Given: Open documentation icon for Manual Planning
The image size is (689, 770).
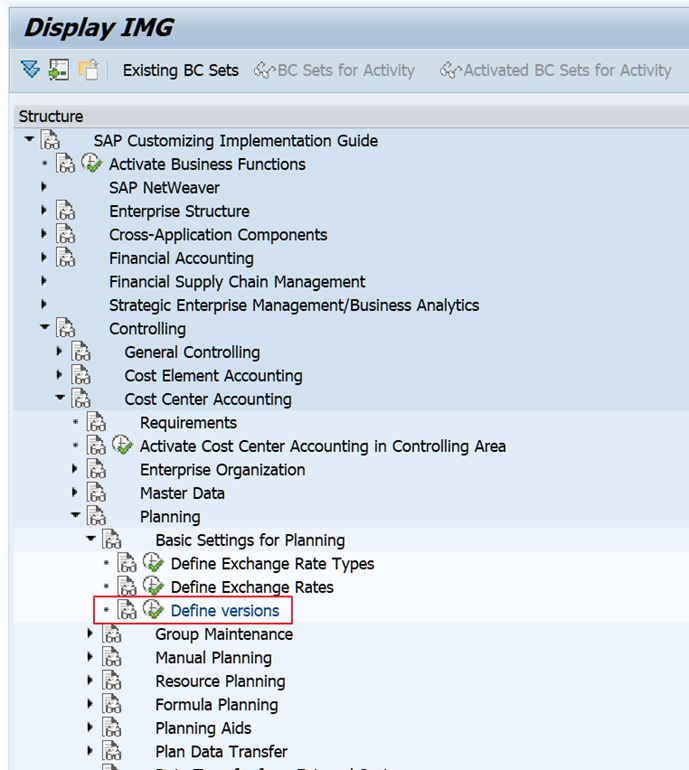Looking at the screenshot, I should point(111,657).
